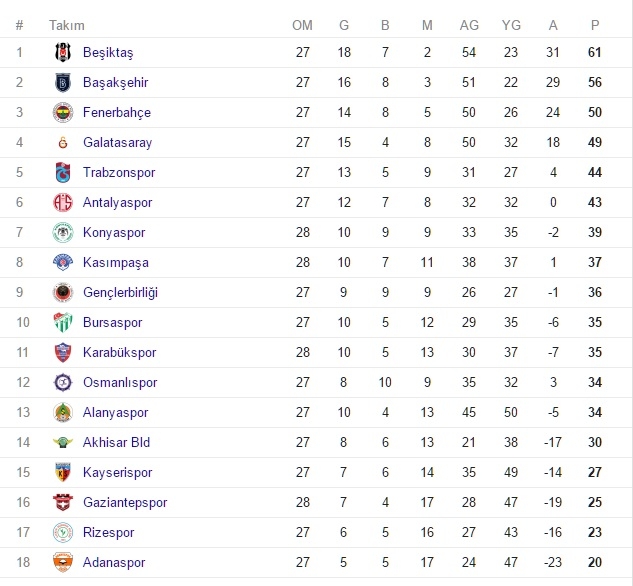633x586 pixels.
Task: Open the Gençlerbirliği team link
Action: pos(120,293)
